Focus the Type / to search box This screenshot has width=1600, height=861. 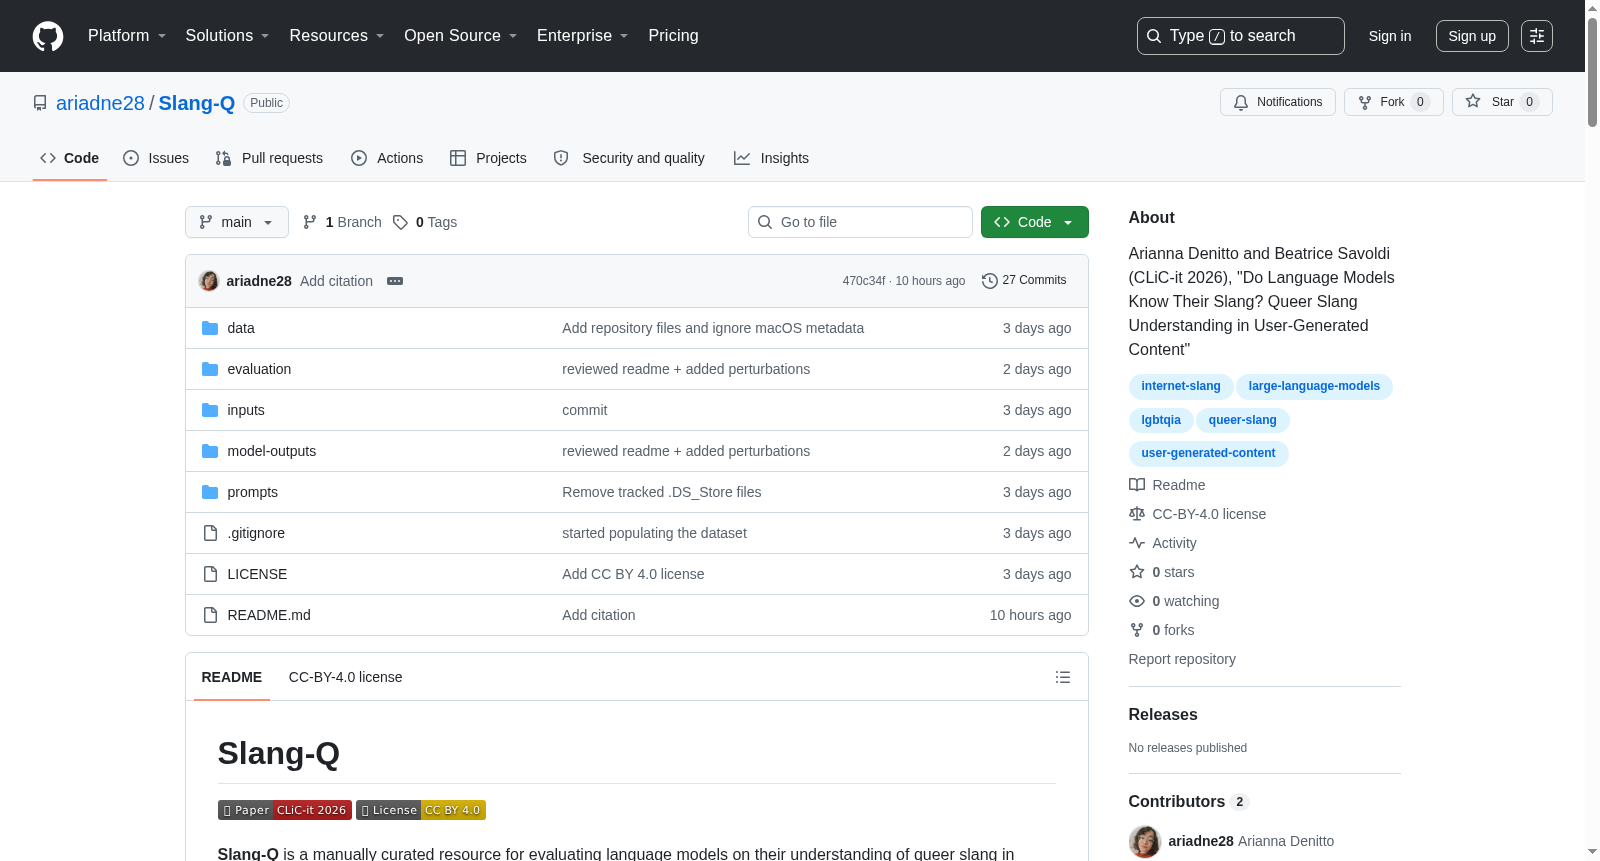[x=1241, y=36]
